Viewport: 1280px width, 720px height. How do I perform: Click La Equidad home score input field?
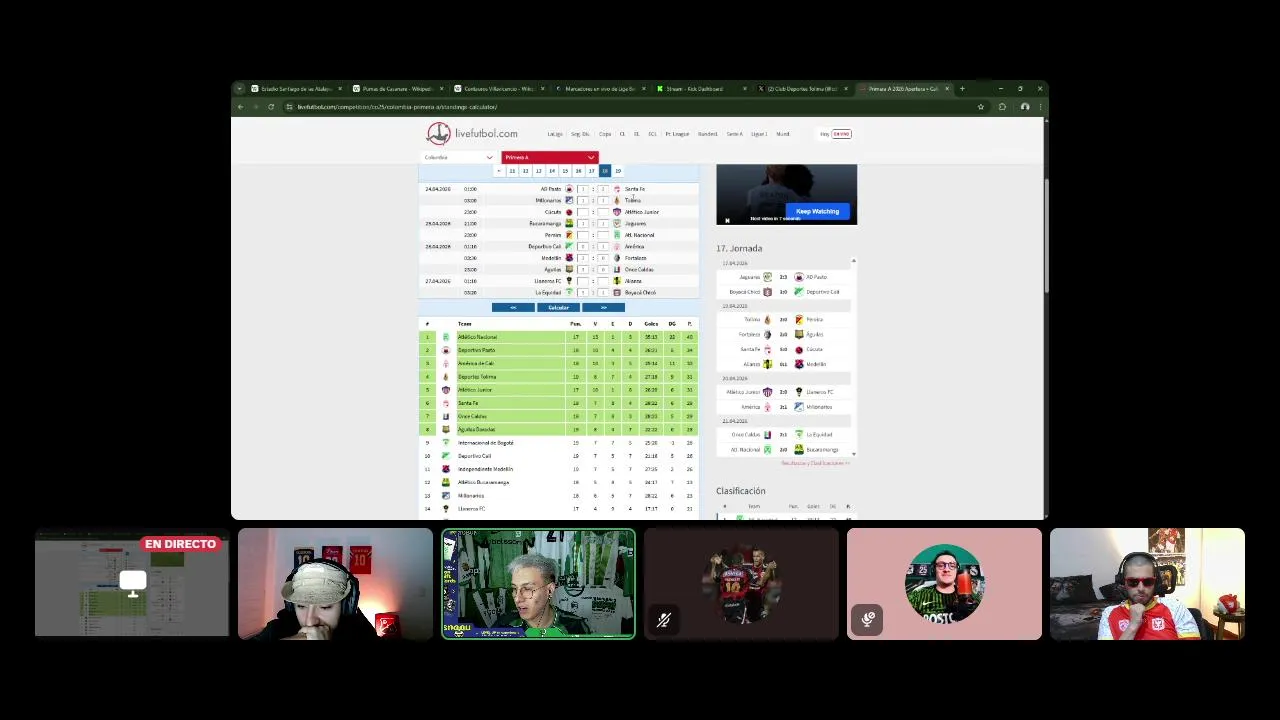tap(583, 292)
